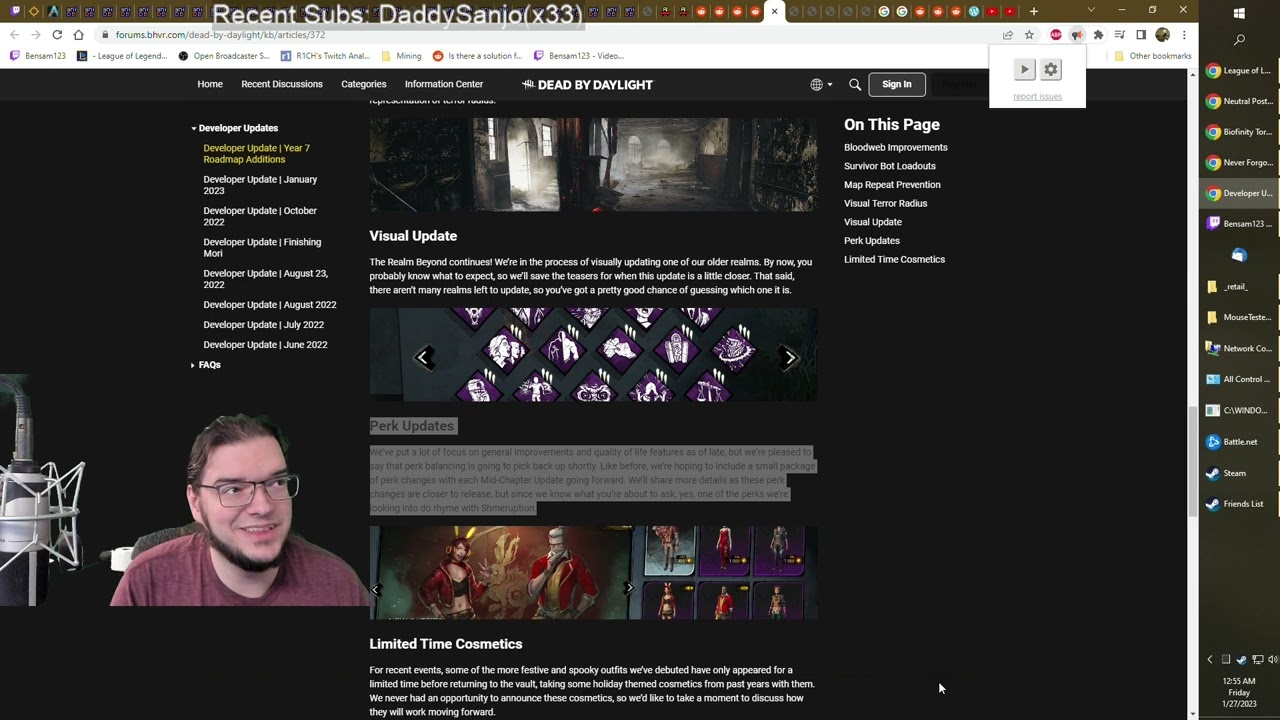1280x720 pixels.
Task: Jump to Visual Update in On This Page
Action: point(873,222)
